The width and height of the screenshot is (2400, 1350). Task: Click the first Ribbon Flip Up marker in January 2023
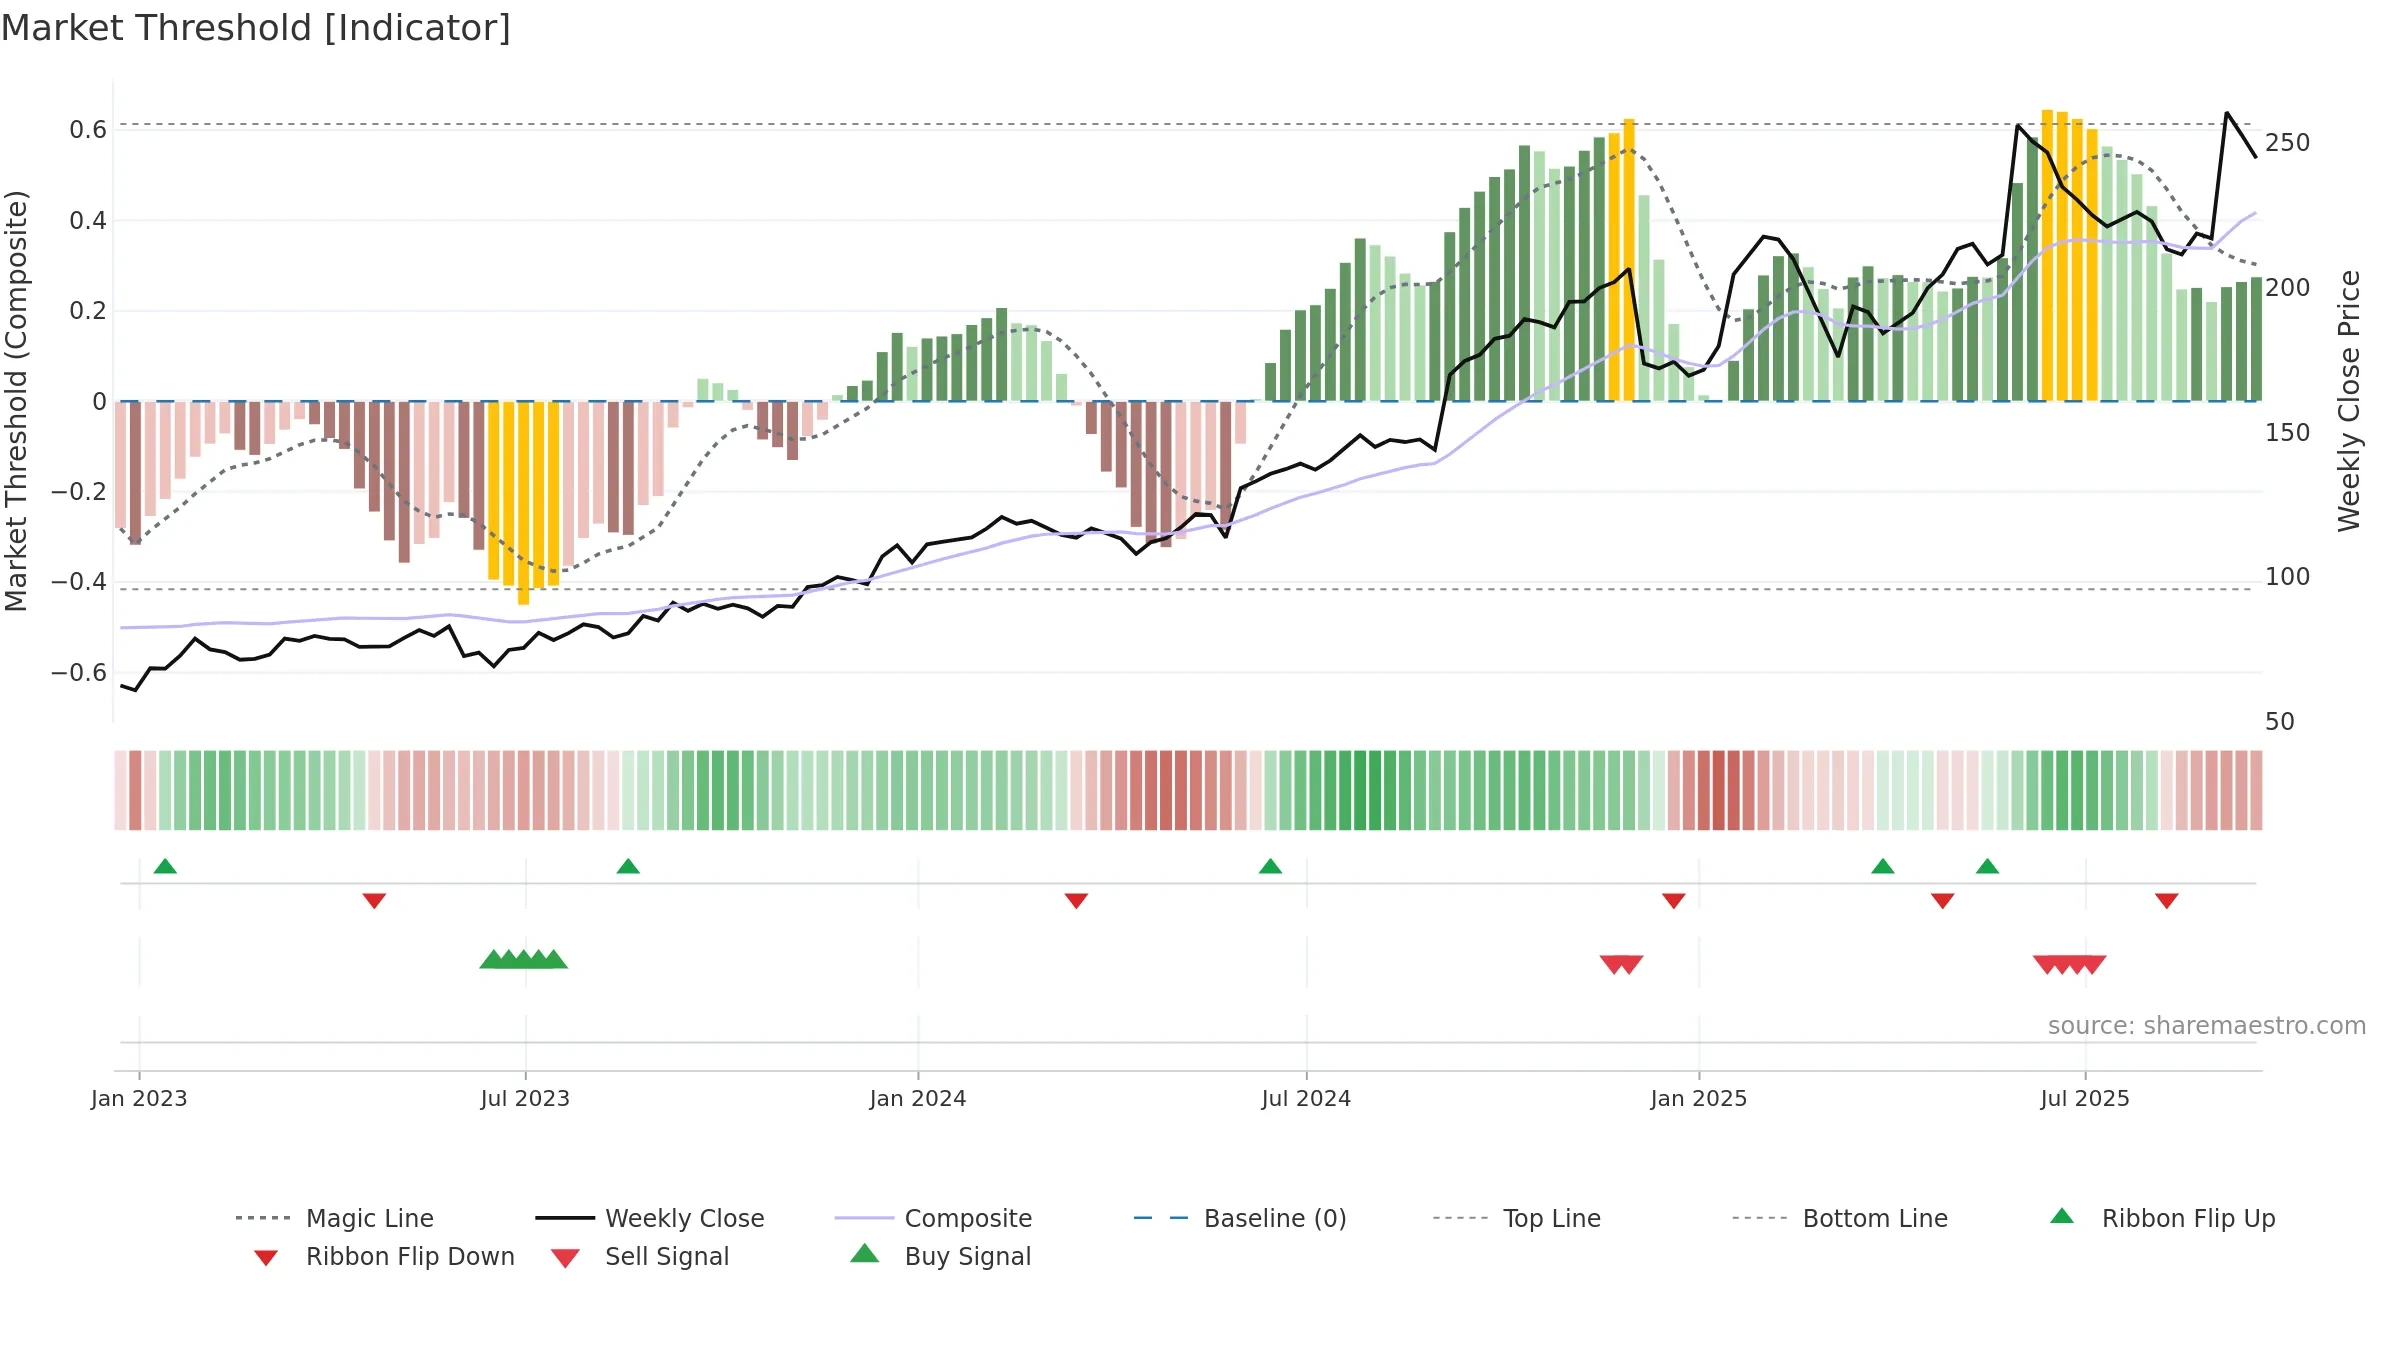tap(165, 866)
